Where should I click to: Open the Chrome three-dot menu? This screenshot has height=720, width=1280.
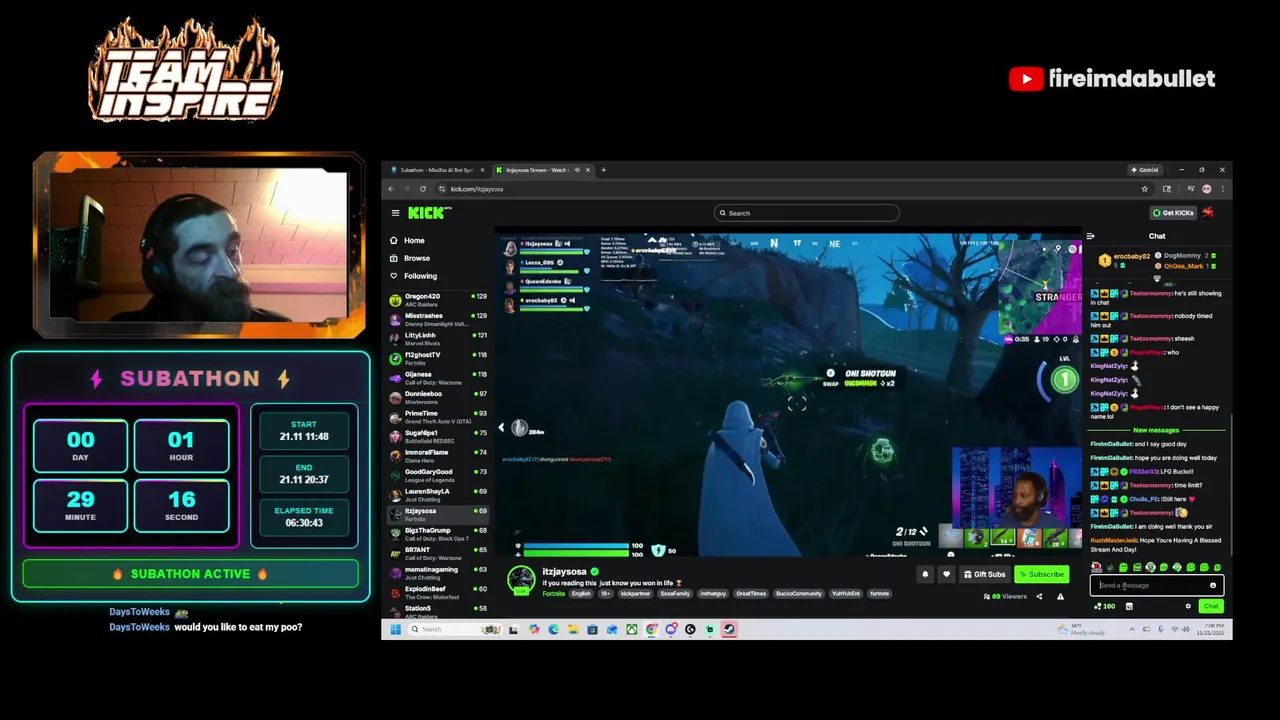(x=1222, y=189)
